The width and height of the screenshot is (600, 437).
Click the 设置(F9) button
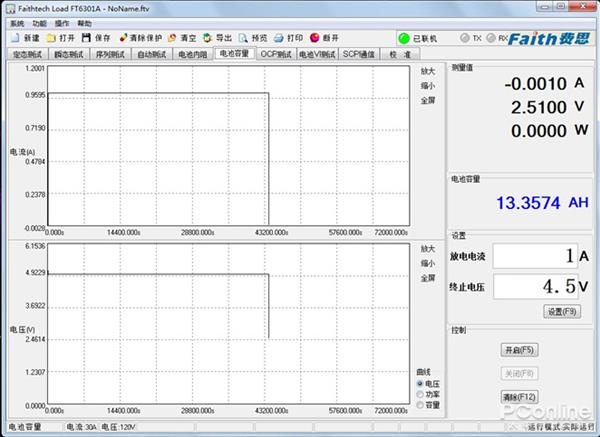562,311
